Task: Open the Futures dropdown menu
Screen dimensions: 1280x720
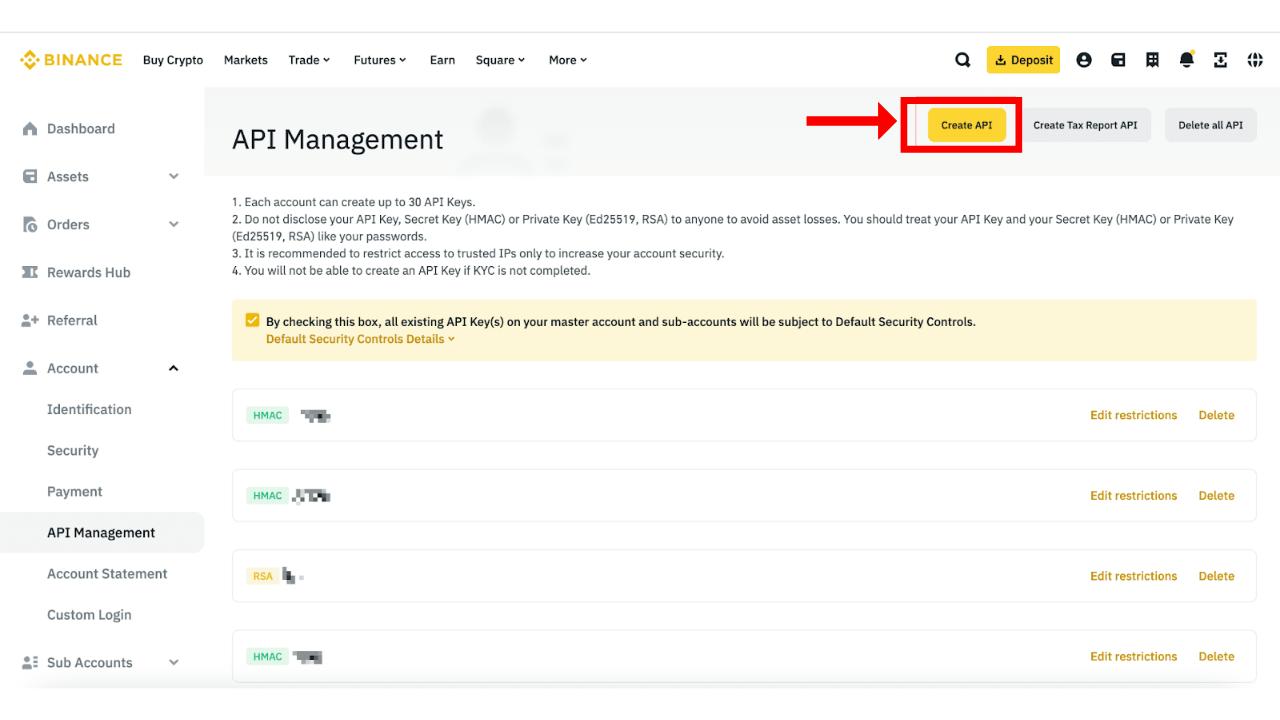Action: pyautogui.click(x=380, y=60)
